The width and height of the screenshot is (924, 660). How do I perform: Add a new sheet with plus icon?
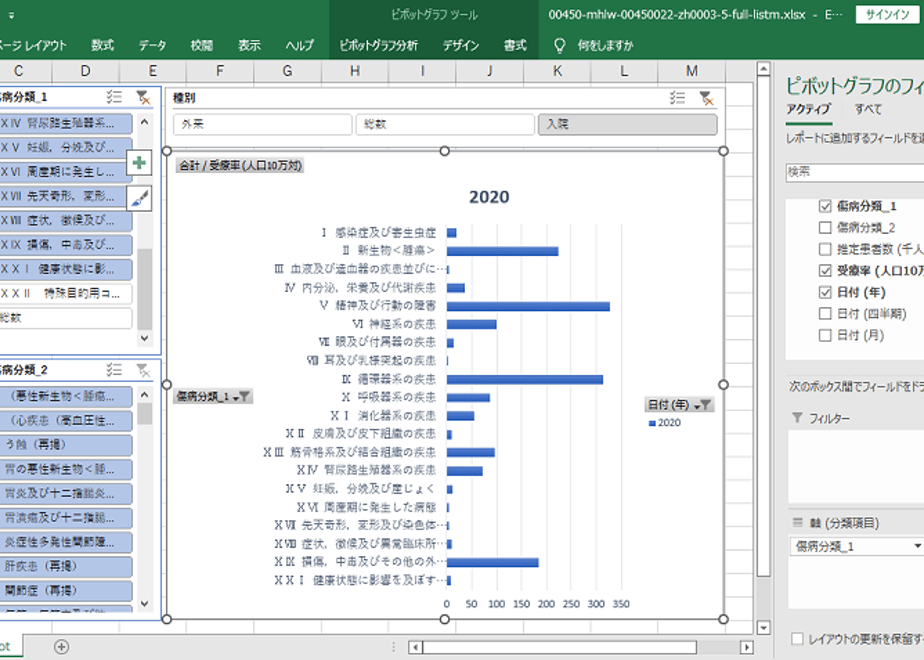61,647
